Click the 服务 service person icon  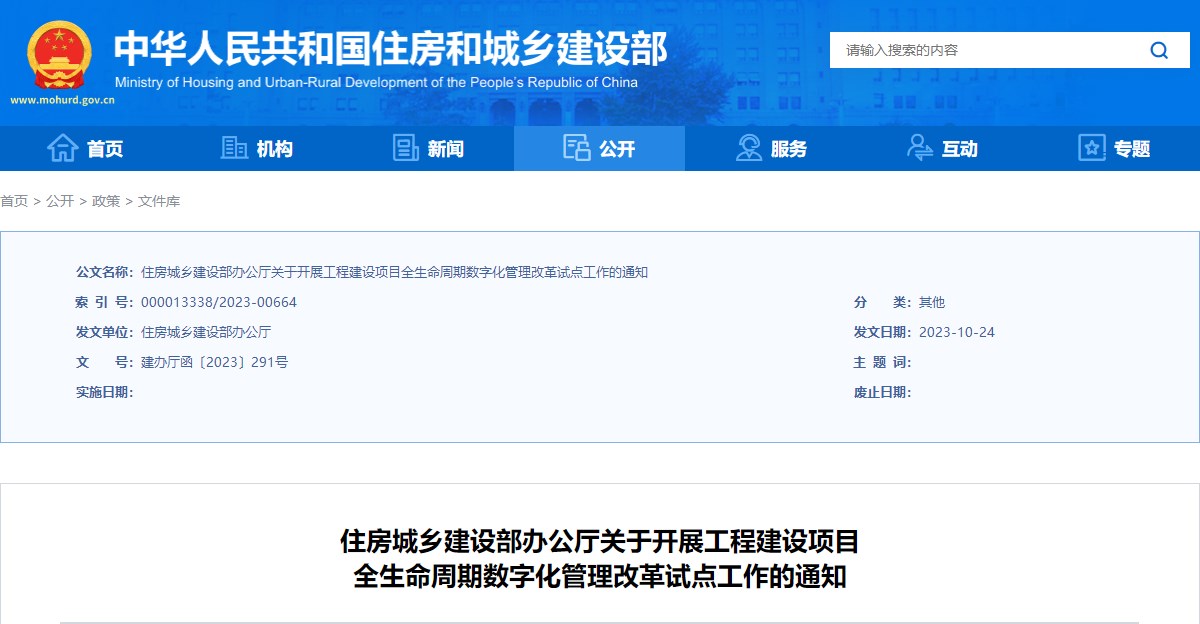pyautogui.click(x=748, y=147)
